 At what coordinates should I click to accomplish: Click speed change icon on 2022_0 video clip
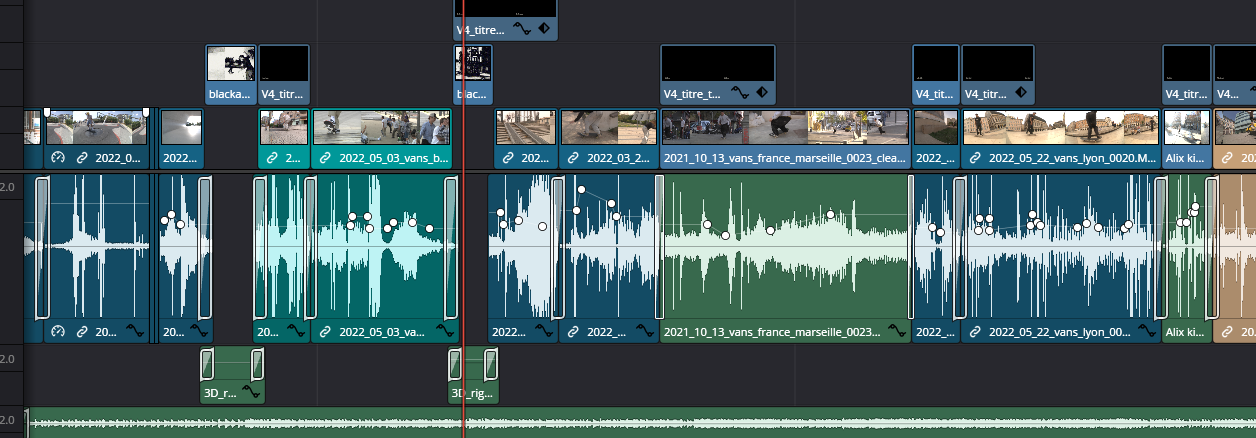tap(57, 158)
